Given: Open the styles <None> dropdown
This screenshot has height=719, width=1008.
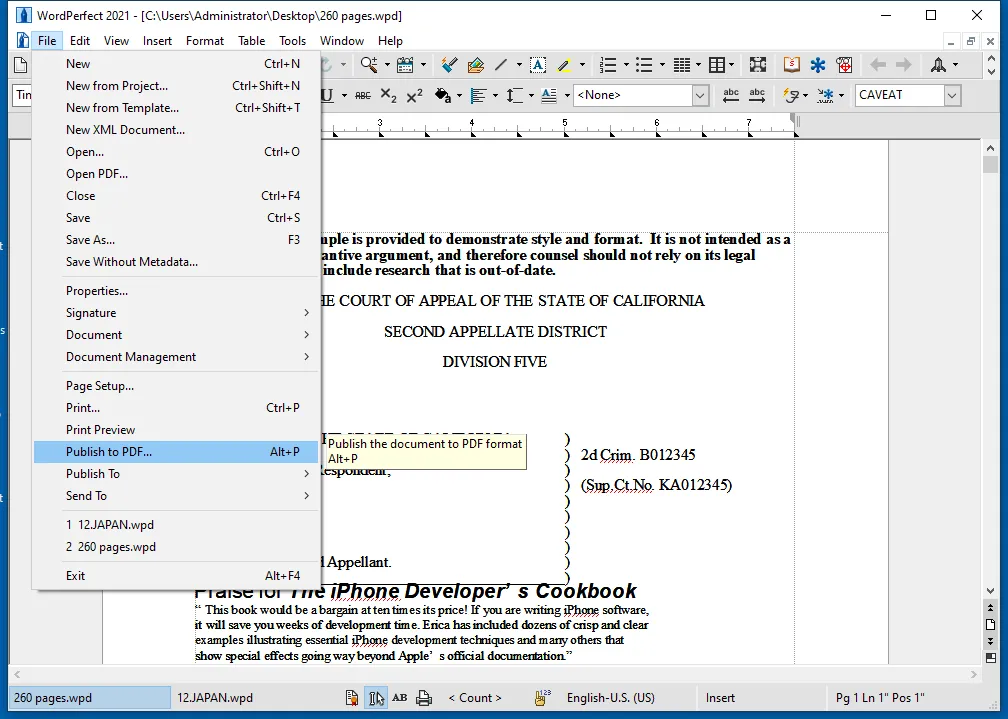Looking at the screenshot, I should [x=700, y=95].
